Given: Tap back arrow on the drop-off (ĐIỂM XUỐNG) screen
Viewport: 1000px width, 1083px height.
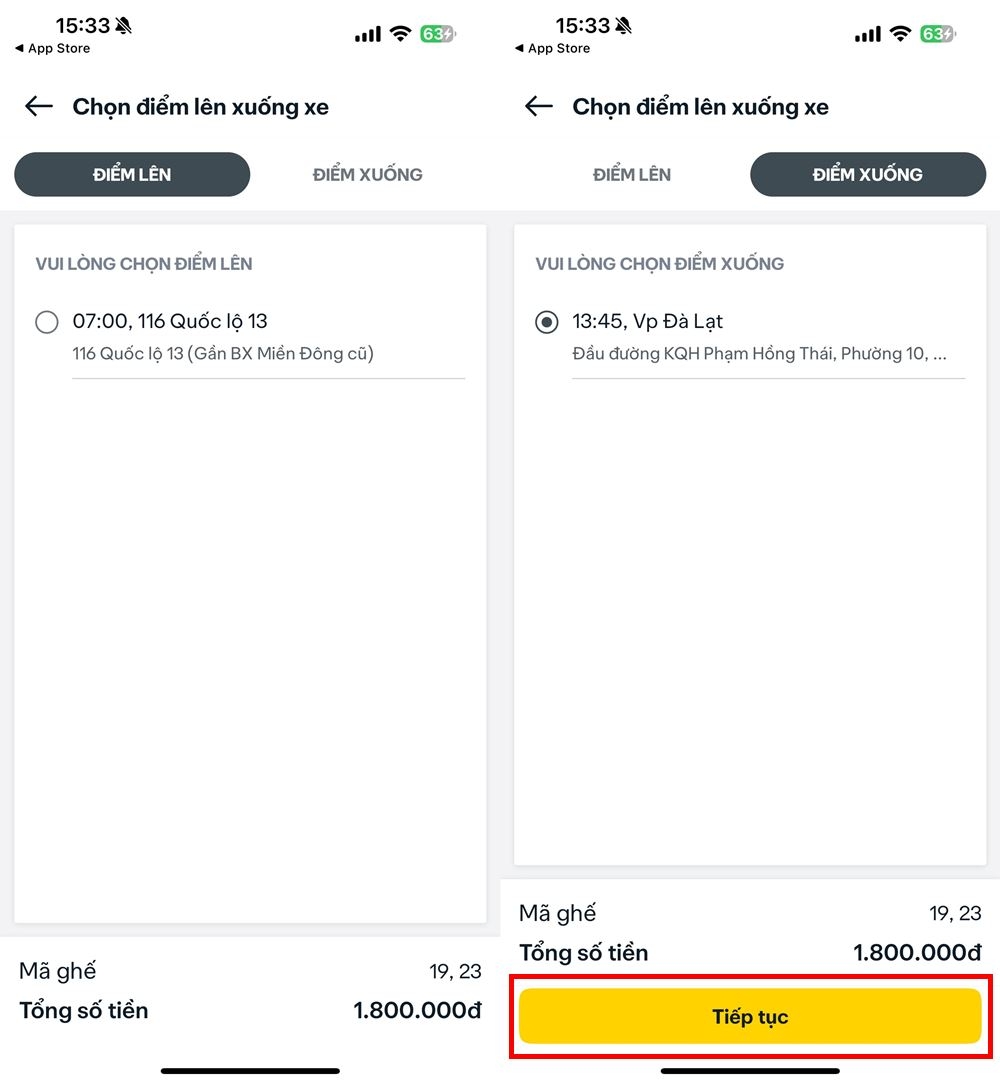Looking at the screenshot, I should coord(539,107).
